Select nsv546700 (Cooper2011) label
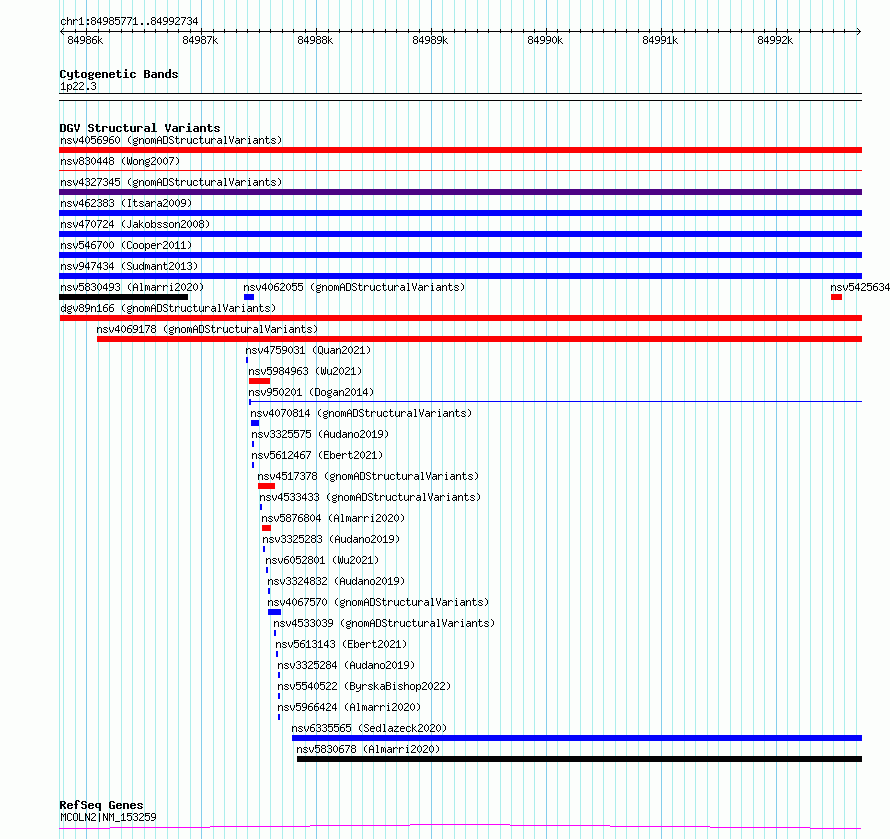Viewport: 890px width, 839px height. coord(126,245)
